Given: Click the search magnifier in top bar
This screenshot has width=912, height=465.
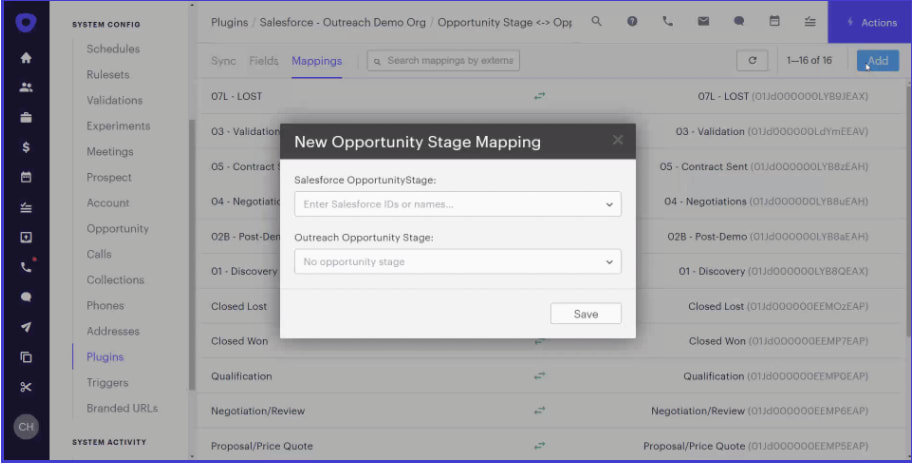Looking at the screenshot, I should coord(596,22).
